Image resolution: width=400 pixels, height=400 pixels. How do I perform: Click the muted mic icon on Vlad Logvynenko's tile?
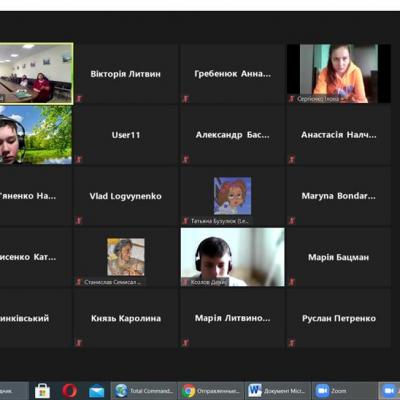click(x=79, y=220)
